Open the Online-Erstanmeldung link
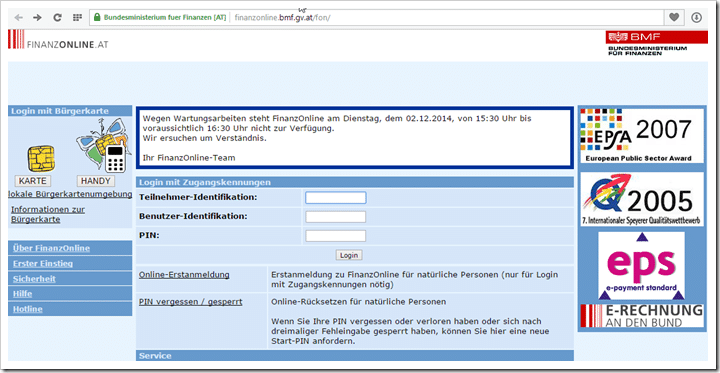 pyautogui.click(x=184, y=275)
